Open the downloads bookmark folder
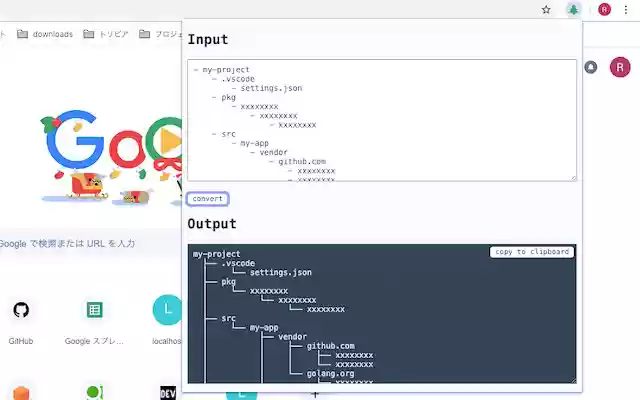Screen dimensions: 640x400 coord(45,34)
